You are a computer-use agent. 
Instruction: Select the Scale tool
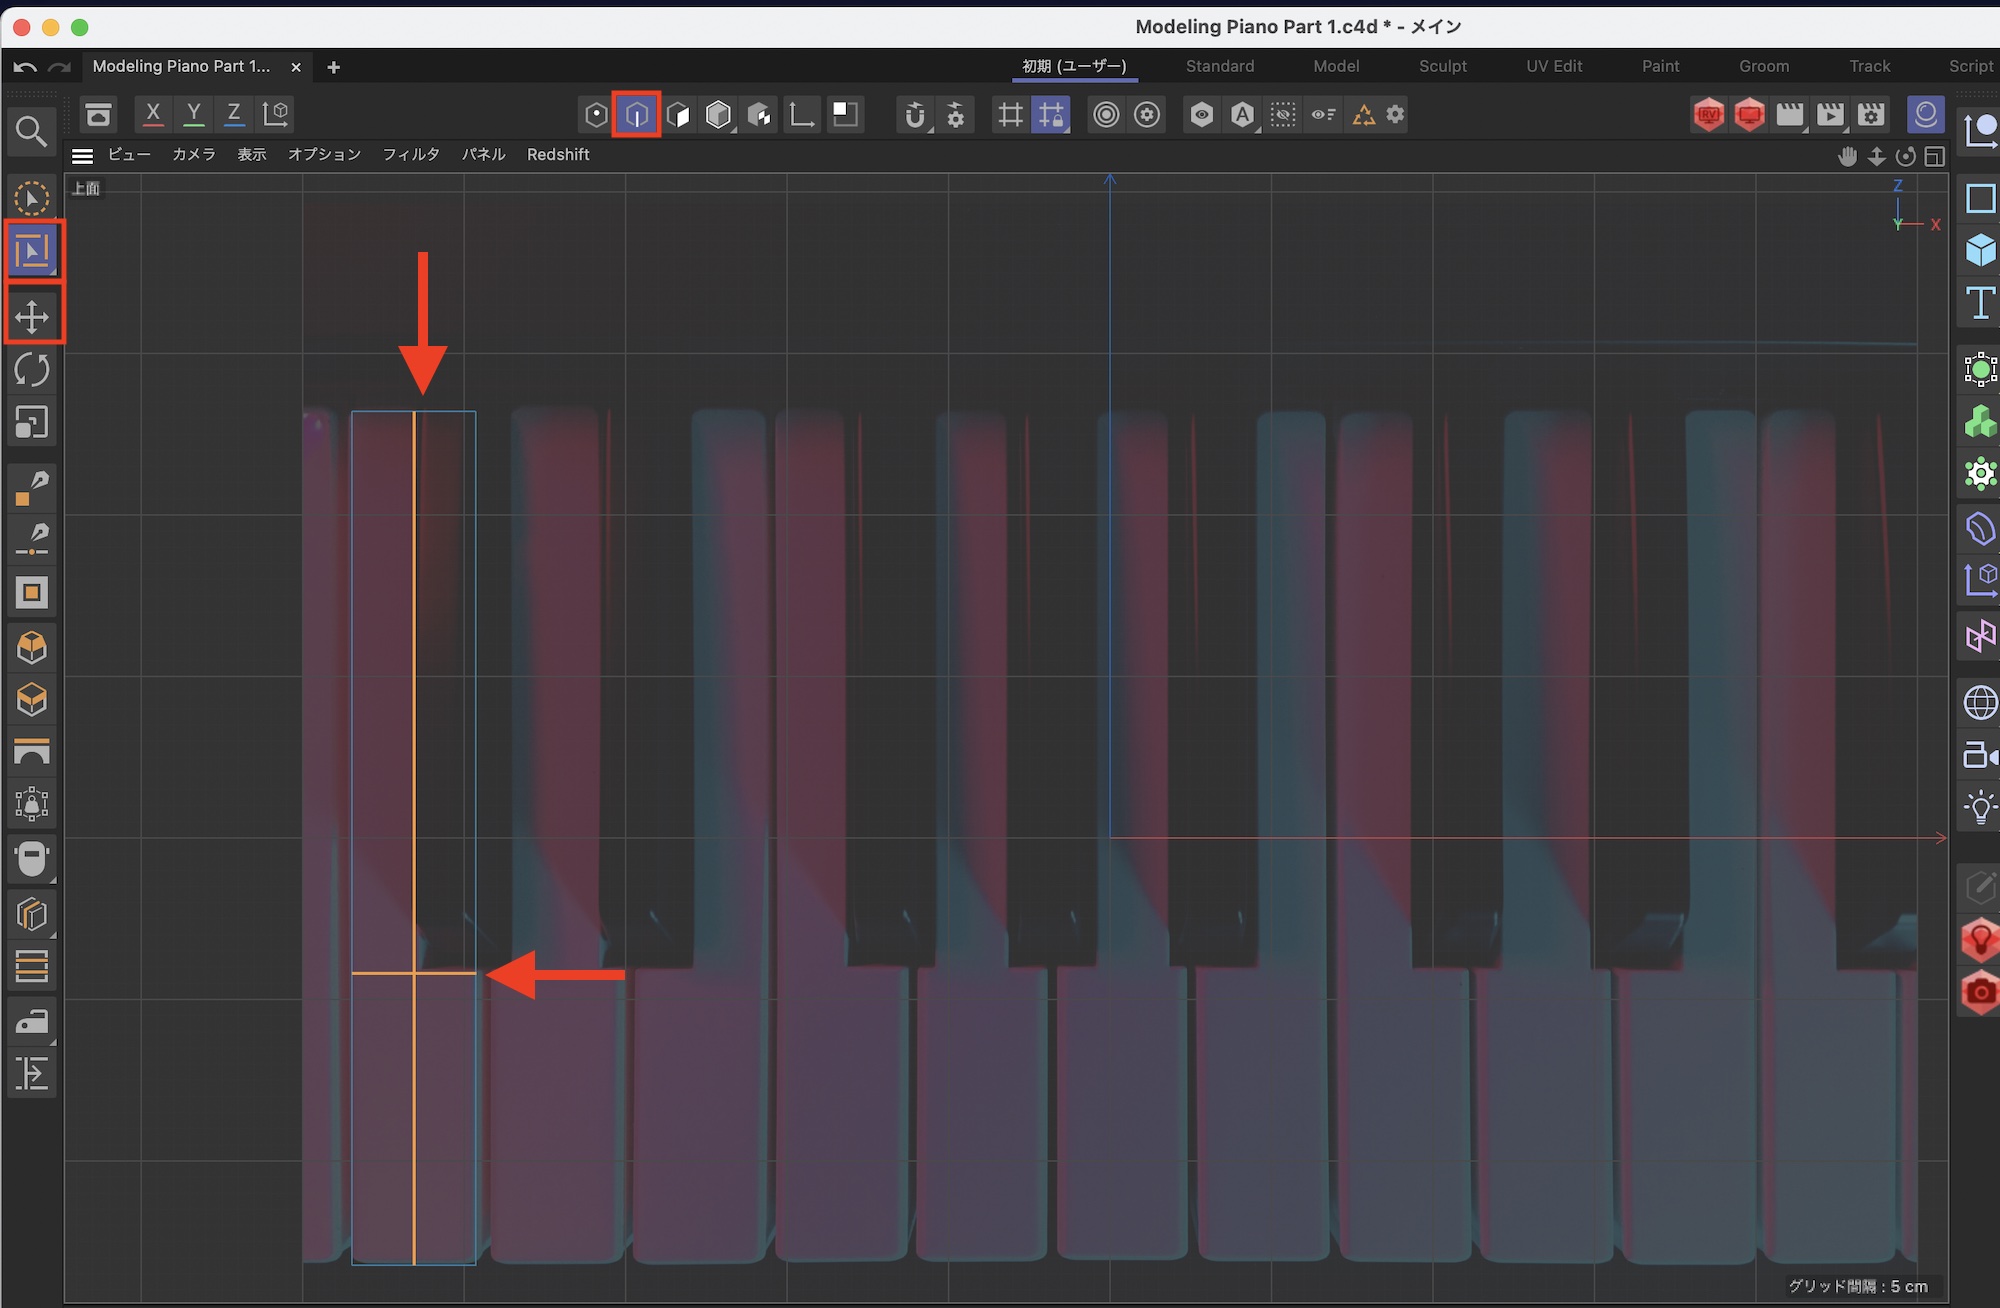(32, 422)
